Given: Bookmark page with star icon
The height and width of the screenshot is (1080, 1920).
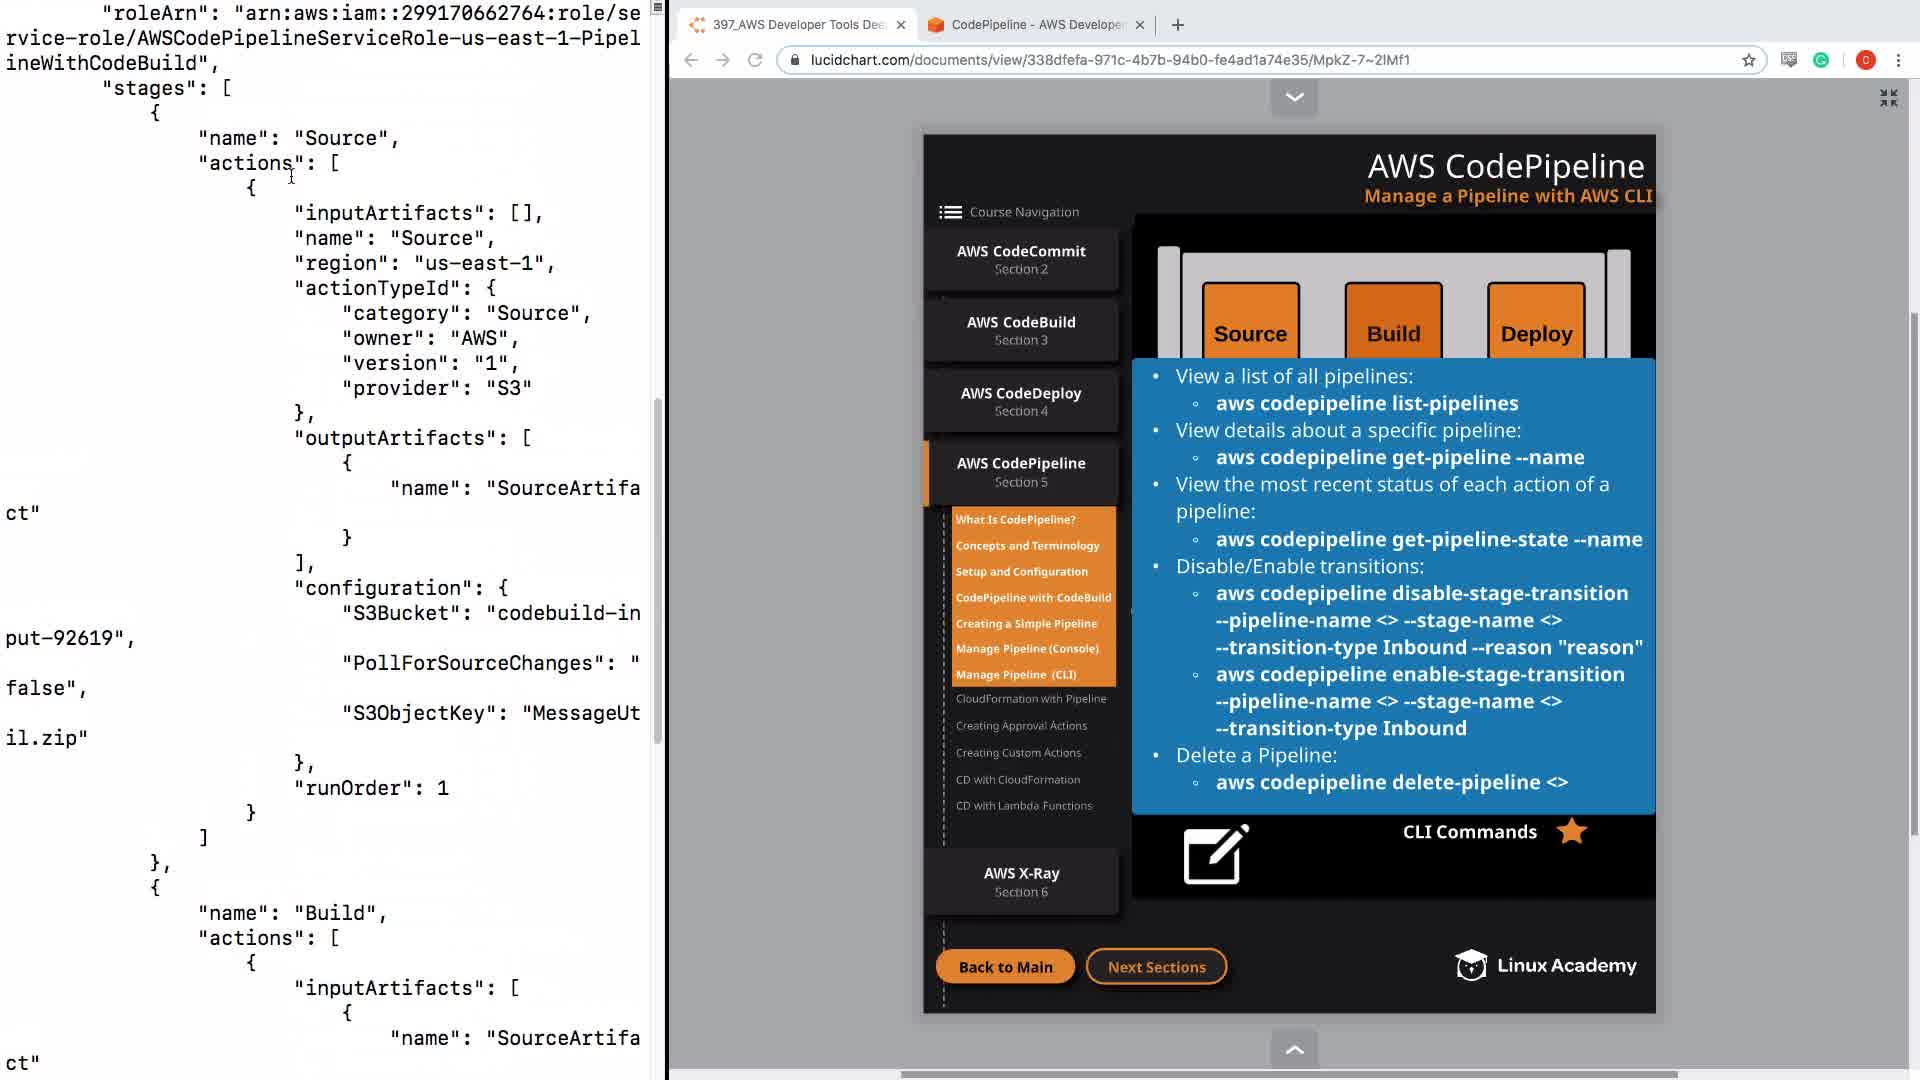Looking at the screenshot, I should pos(1748,60).
